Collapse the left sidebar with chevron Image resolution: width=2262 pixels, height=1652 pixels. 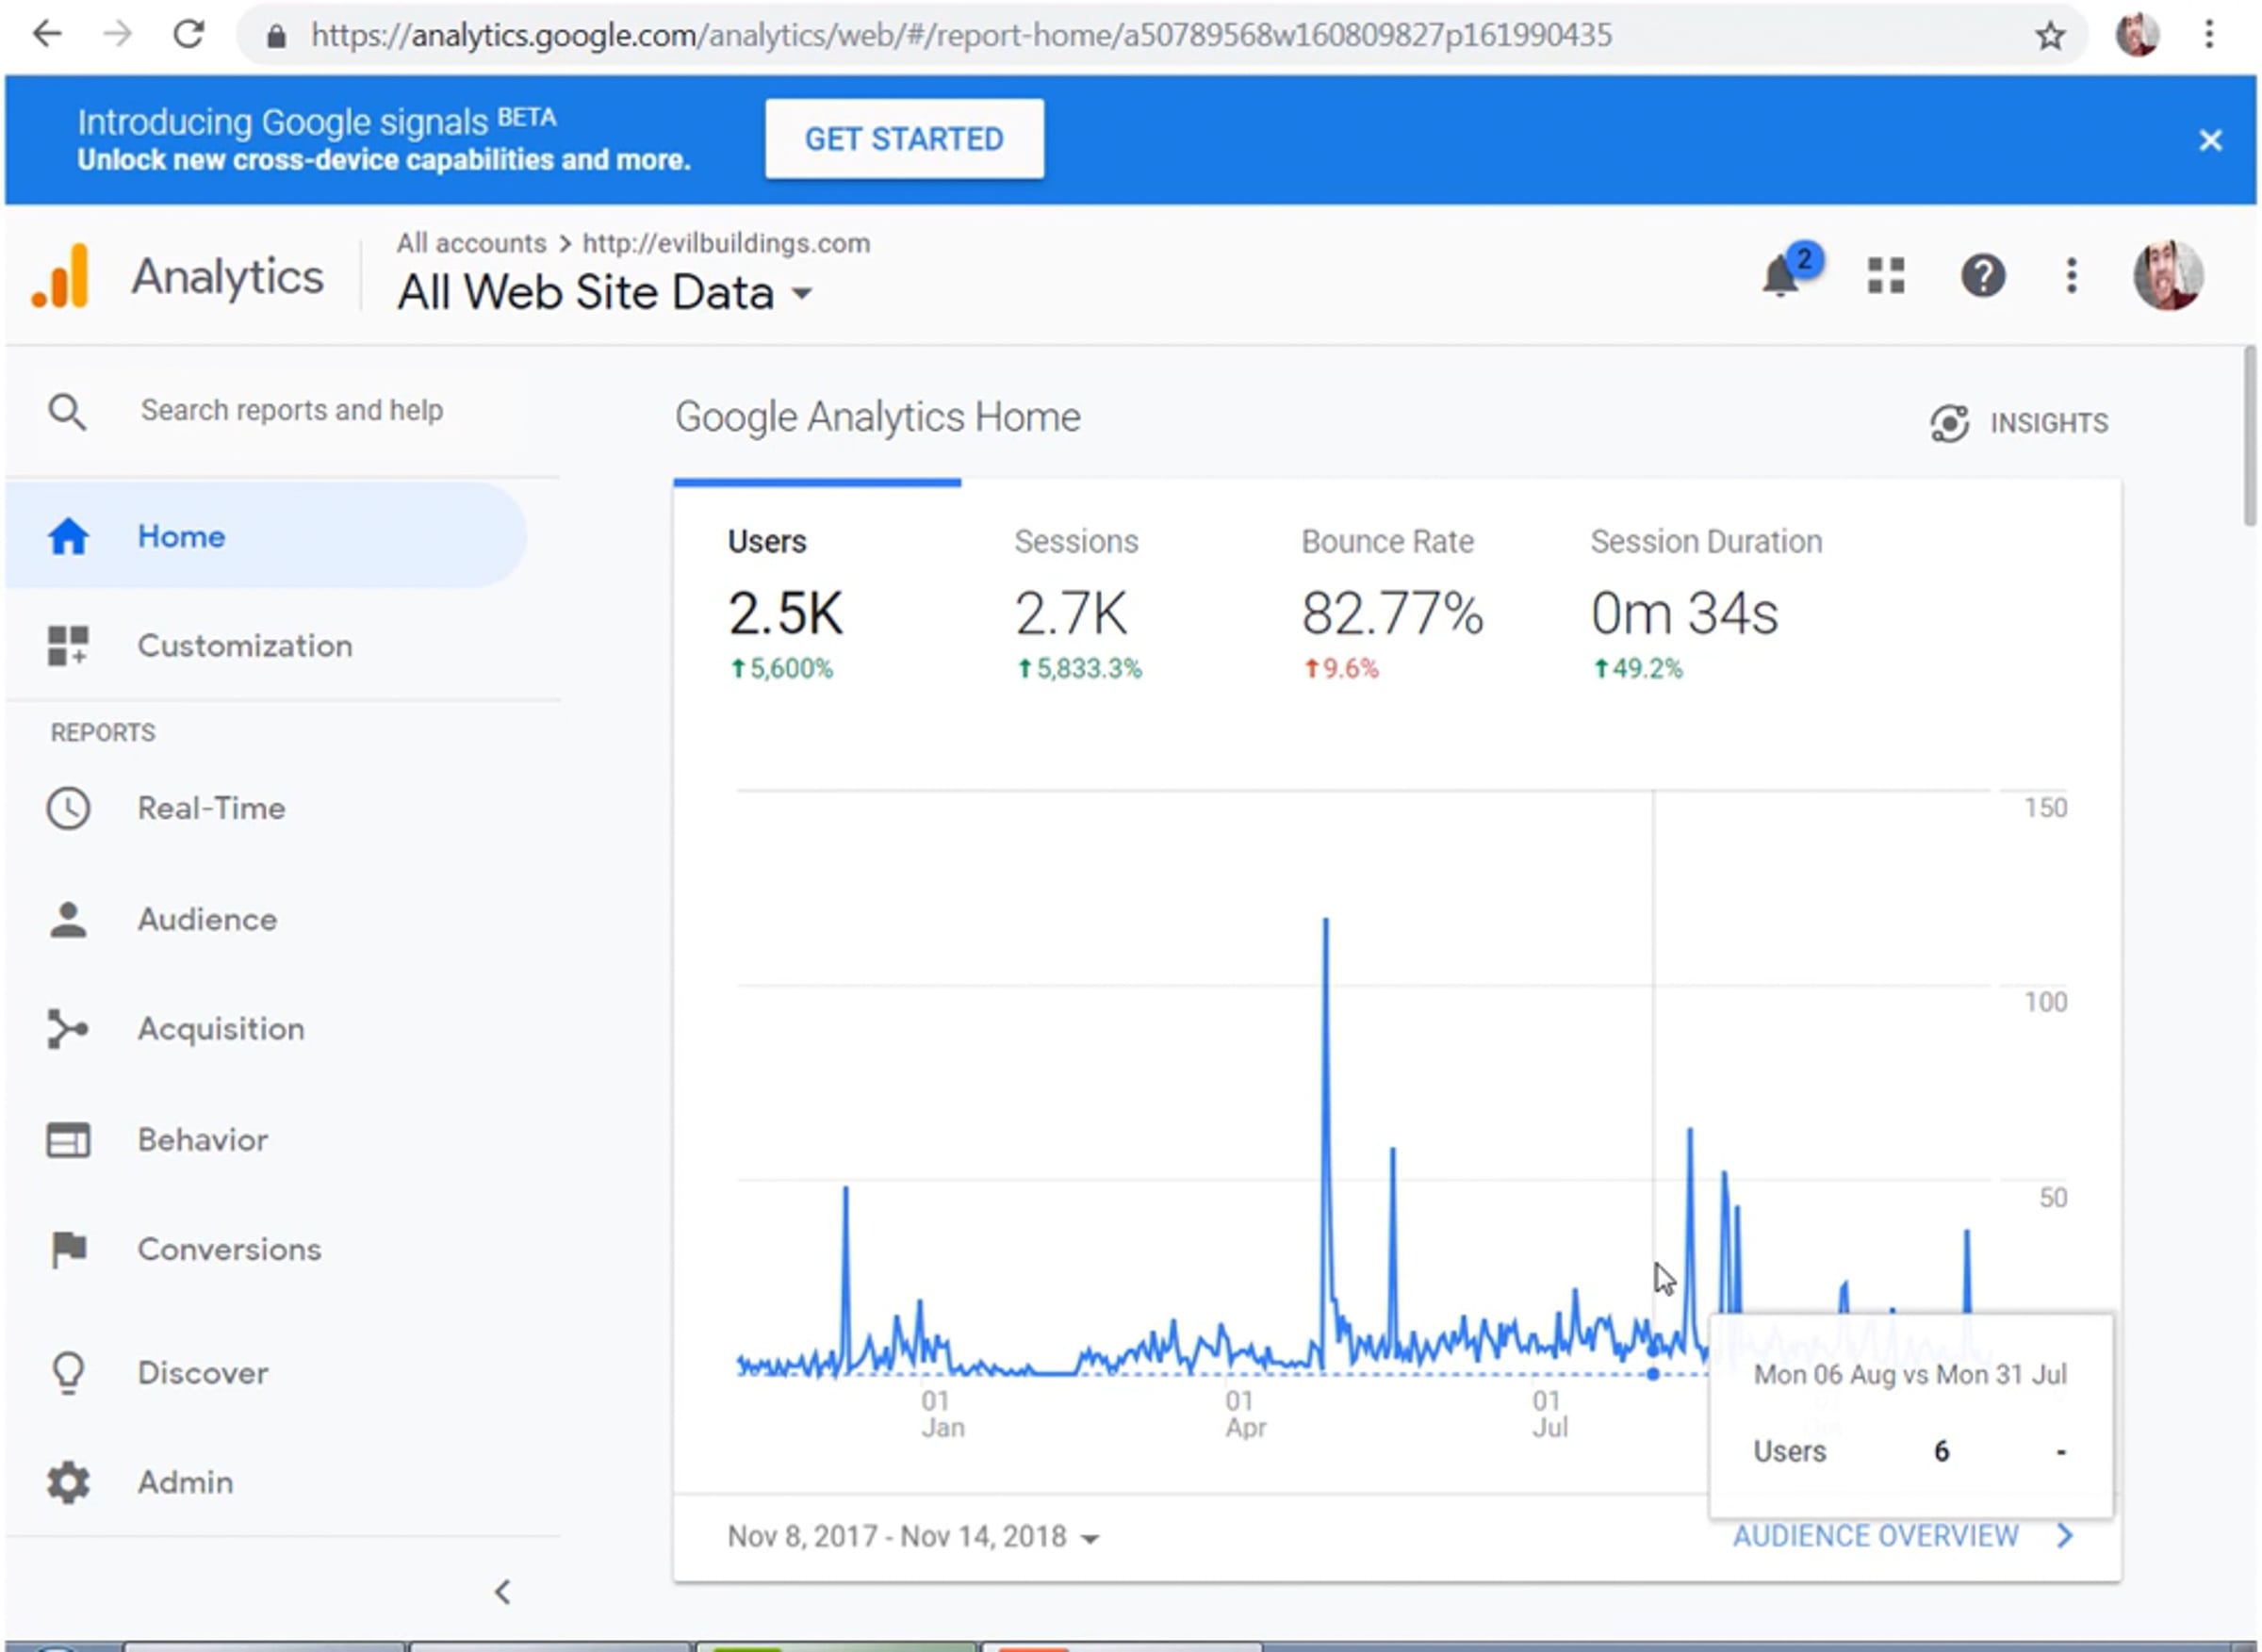point(503,1592)
